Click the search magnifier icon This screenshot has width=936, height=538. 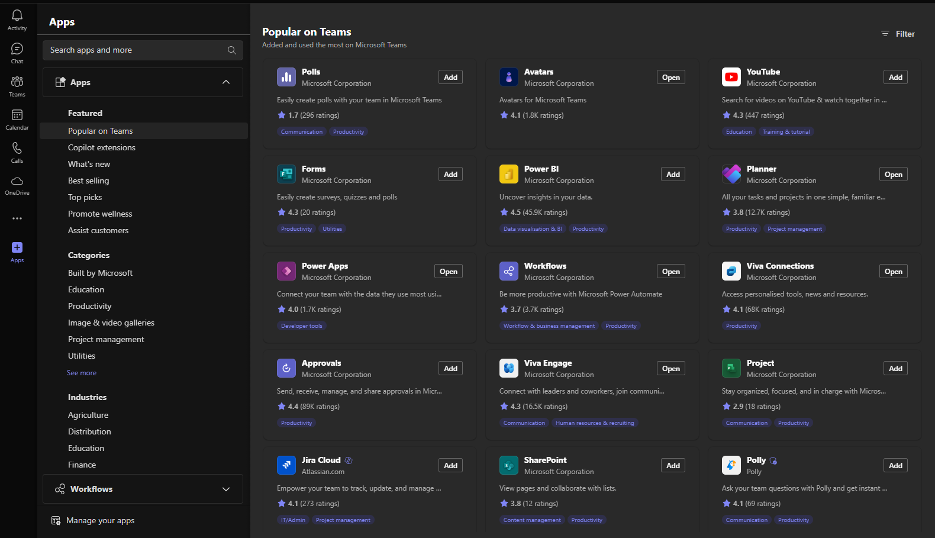tap(232, 50)
